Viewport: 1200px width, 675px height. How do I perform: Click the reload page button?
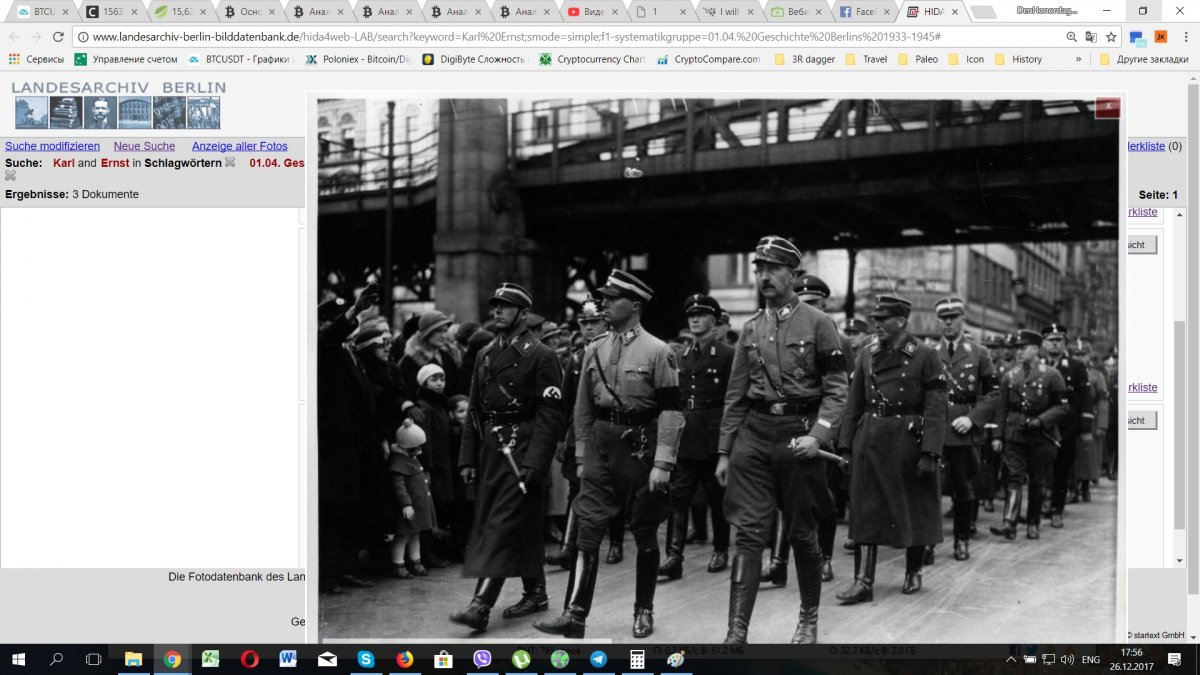coord(58,37)
